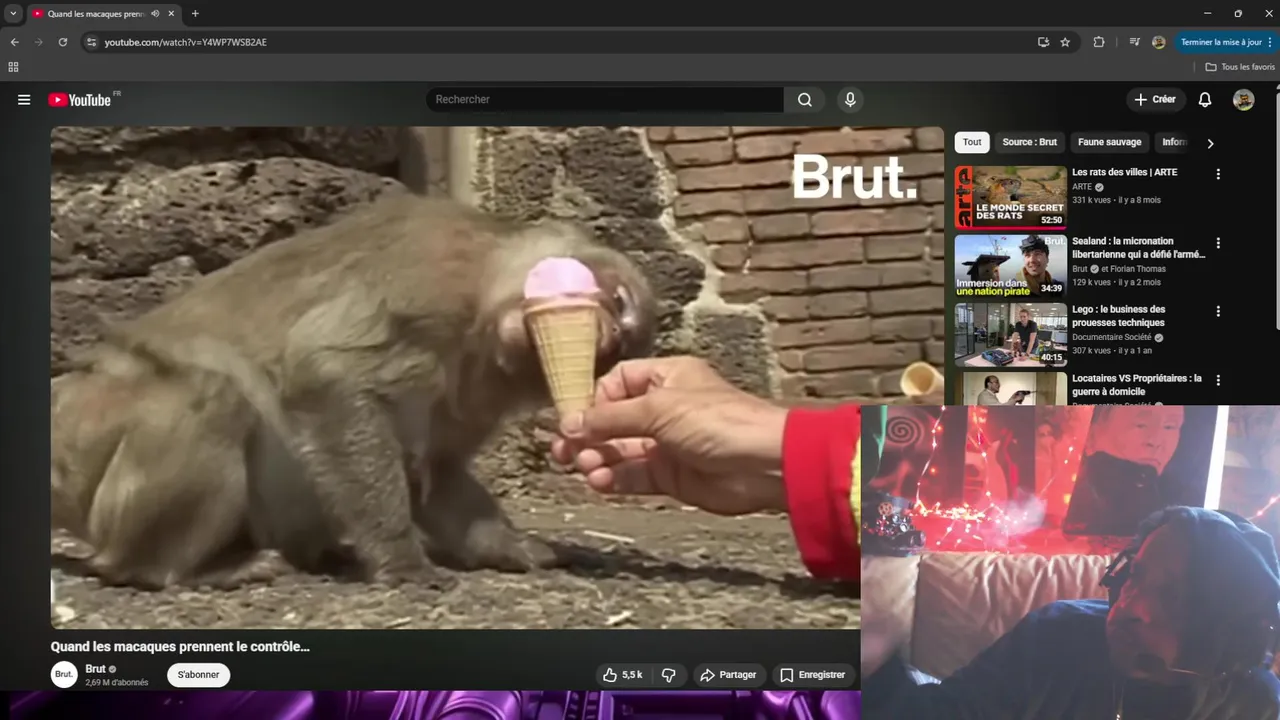Viewport: 1280px width, 720px height.
Task: Click the Enregistrer button
Action: (813, 675)
